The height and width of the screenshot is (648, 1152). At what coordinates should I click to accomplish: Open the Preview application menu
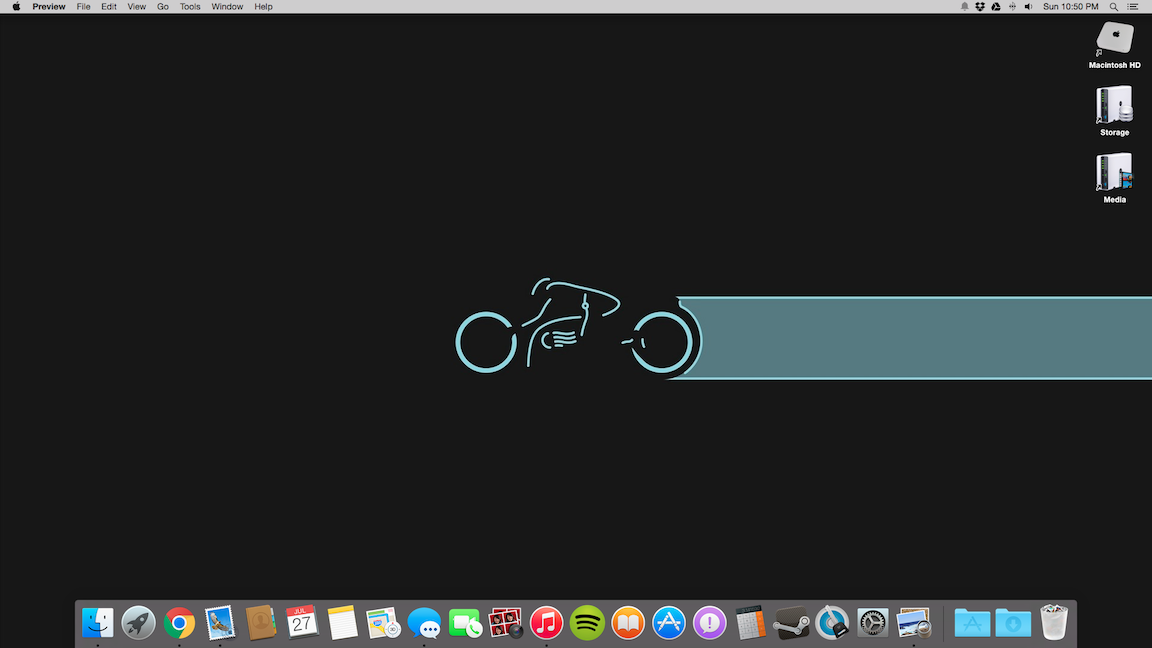click(x=48, y=7)
